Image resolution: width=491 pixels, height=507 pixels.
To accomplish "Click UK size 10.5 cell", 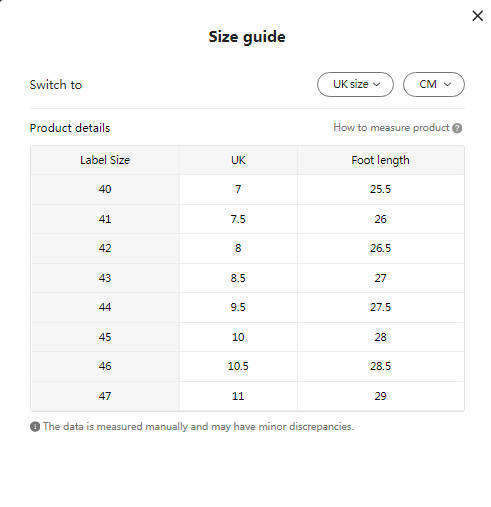I will [x=238, y=366].
